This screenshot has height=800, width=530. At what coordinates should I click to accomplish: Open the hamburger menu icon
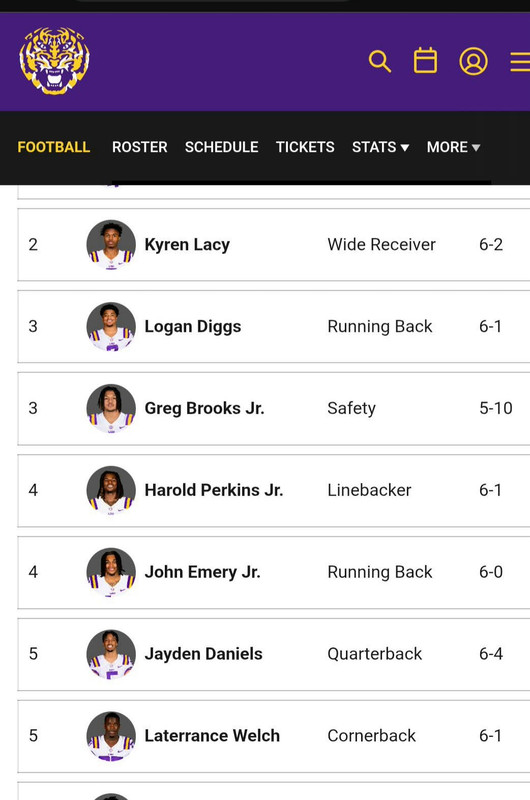(520, 62)
